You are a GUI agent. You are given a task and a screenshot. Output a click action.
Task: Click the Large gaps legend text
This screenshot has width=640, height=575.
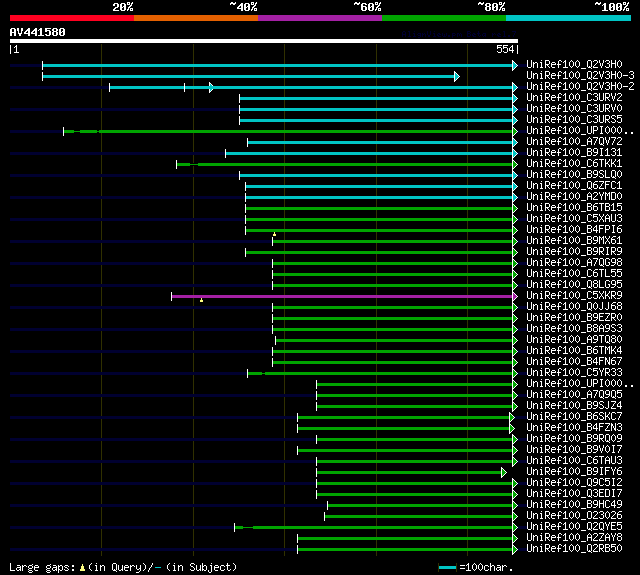(123, 567)
